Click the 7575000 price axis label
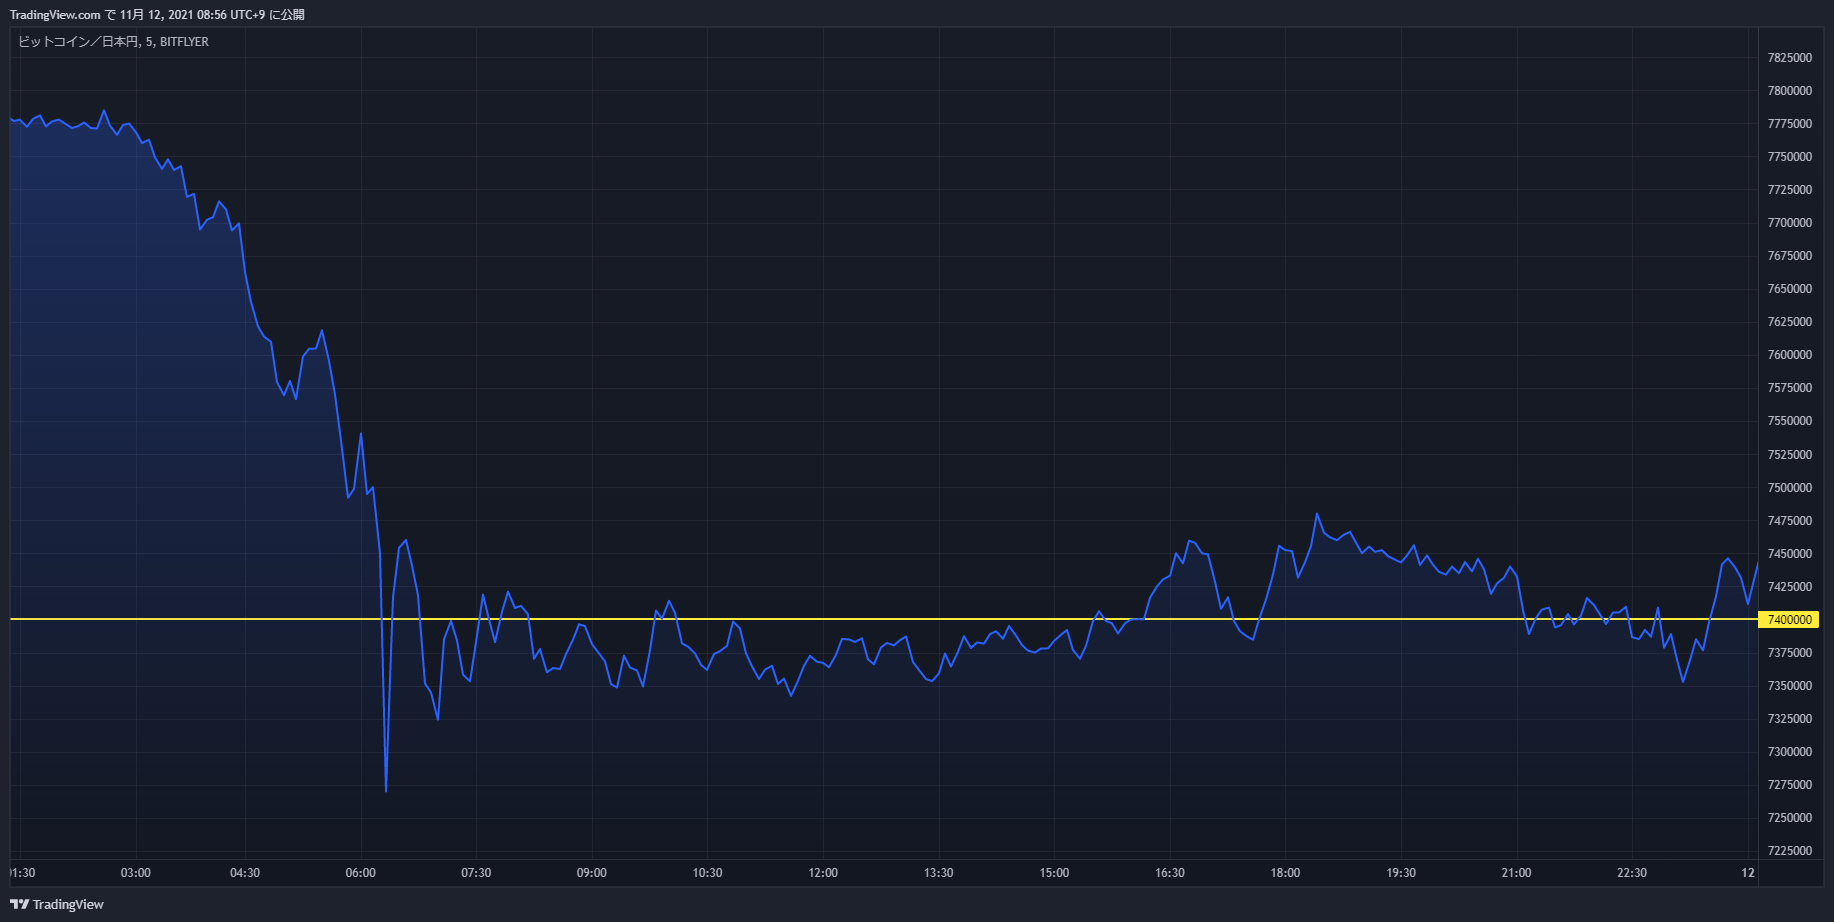Screen dimensions: 1834x922 [x=1790, y=388]
